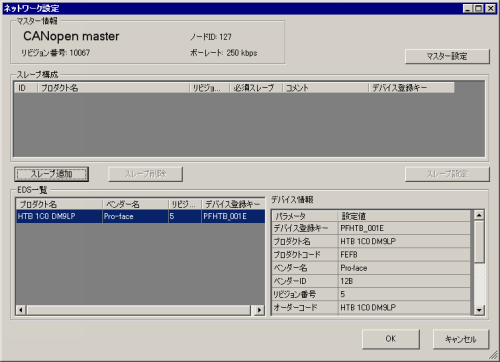Click slave table デバイス登録キー column header
The width and height of the screenshot is (500, 362).
pos(411,88)
